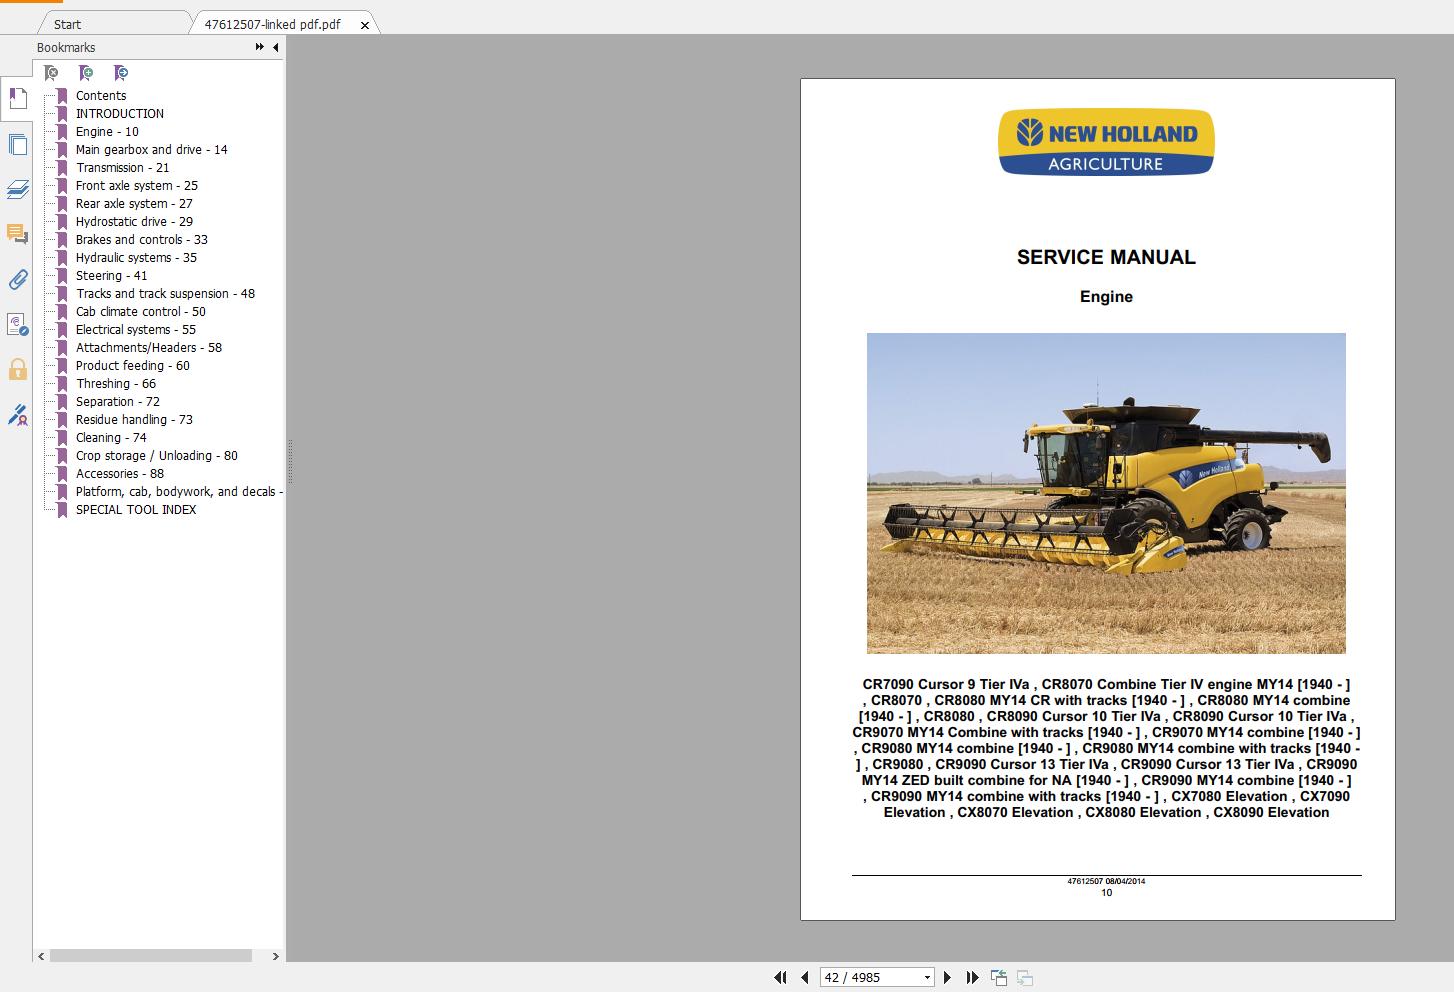Click the previous view icon

click(x=998, y=977)
